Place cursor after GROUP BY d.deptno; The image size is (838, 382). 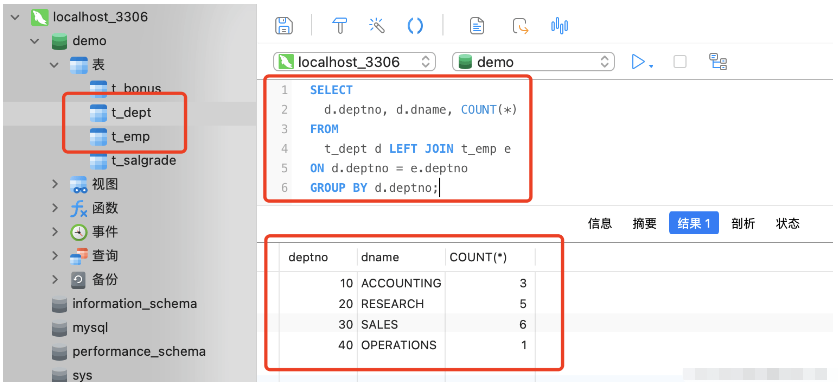(x=439, y=188)
